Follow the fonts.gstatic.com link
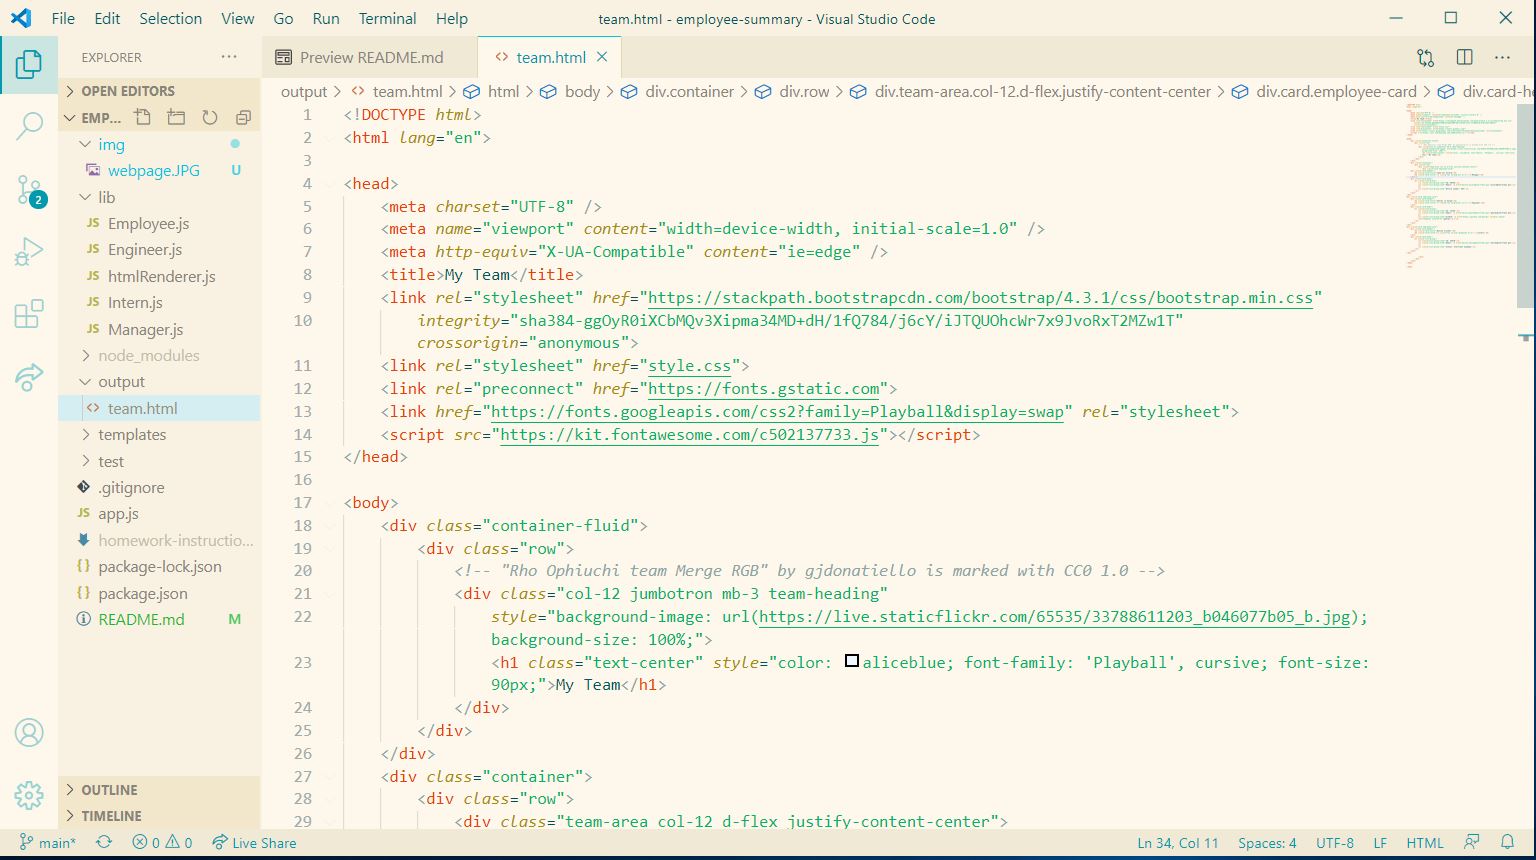Image resolution: width=1536 pixels, height=860 pixels. pos(763,388)
